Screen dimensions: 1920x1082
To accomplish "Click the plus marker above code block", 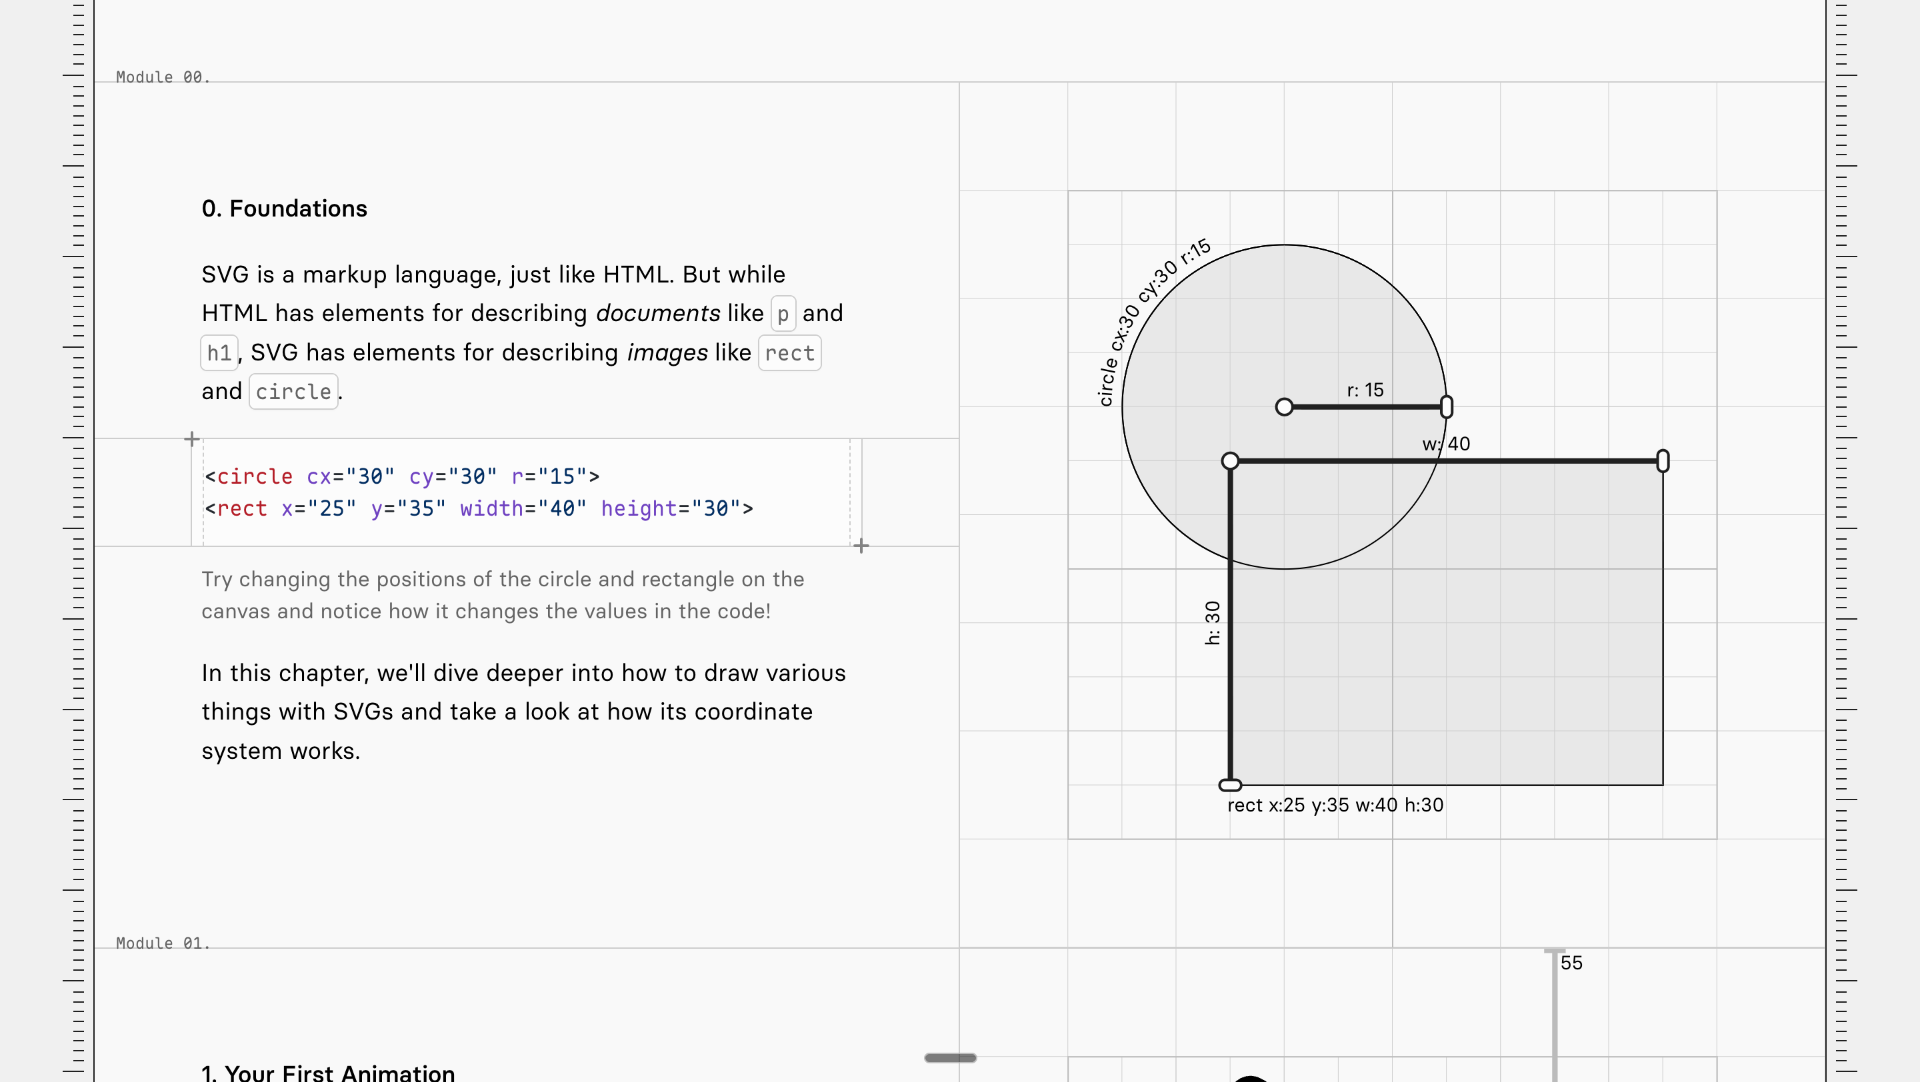I will (192, 439).
